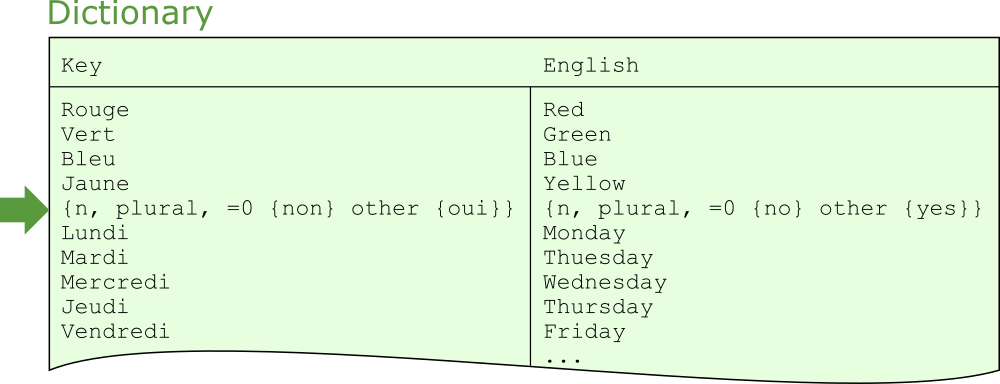The image size is (1000, 384).
Task: Select the Rouge key entry
Action: [x=95, y=111]
